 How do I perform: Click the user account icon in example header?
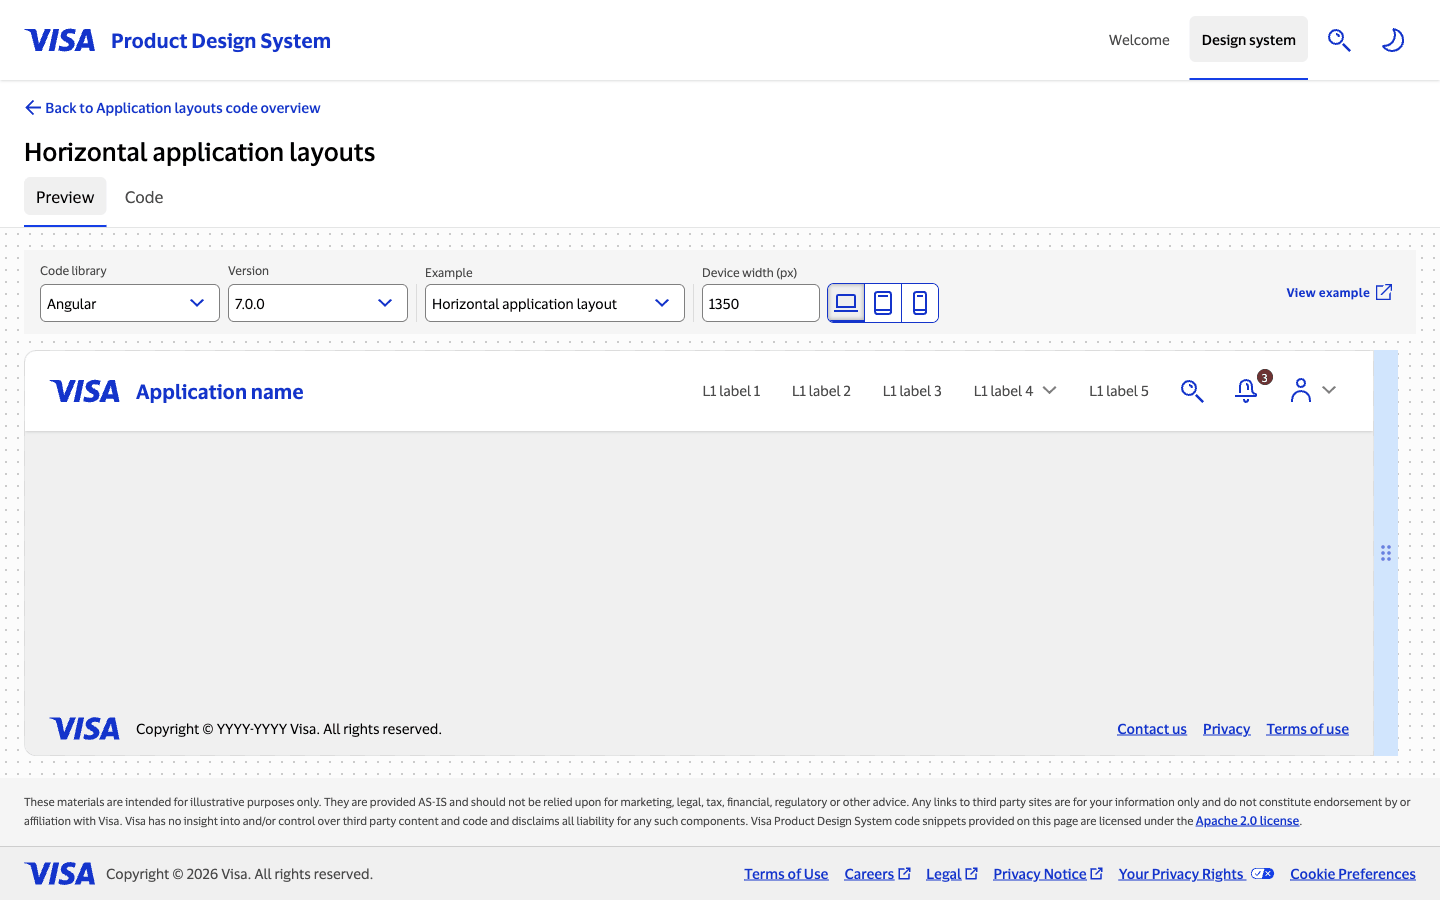pyautogui.click(x=1300, y=390)
